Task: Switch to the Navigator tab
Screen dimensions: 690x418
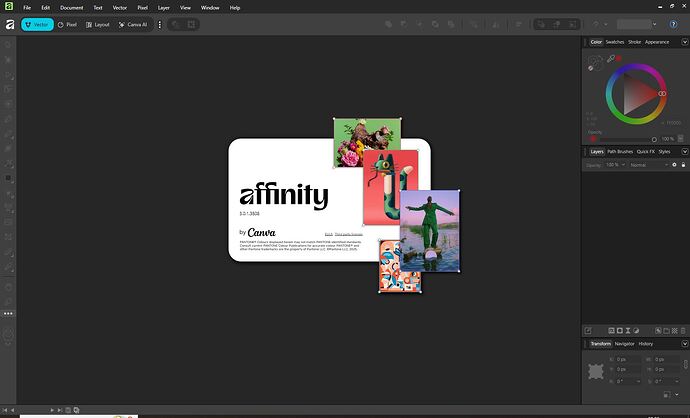Action: click(624, 344)
